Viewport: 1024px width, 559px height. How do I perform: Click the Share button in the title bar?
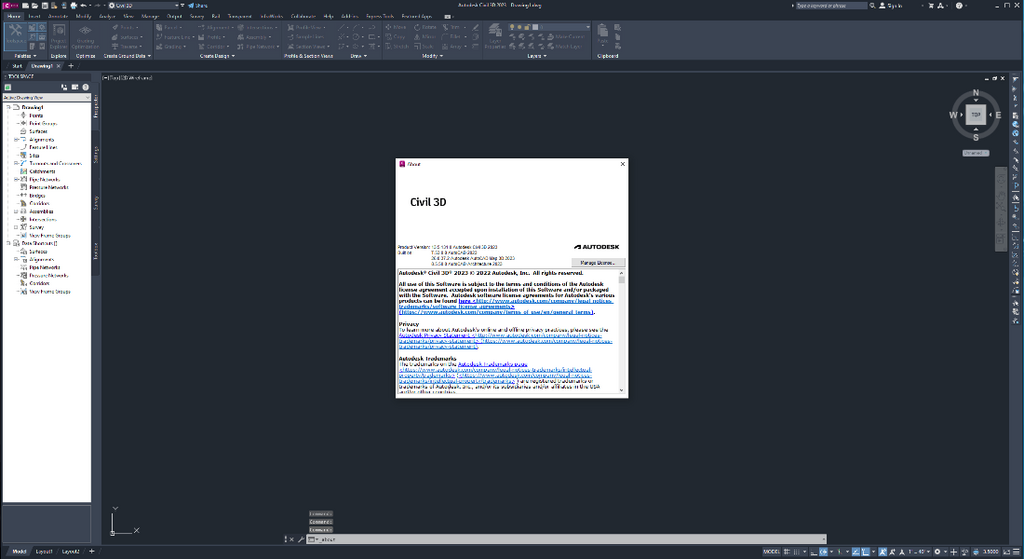pos(198,5)
